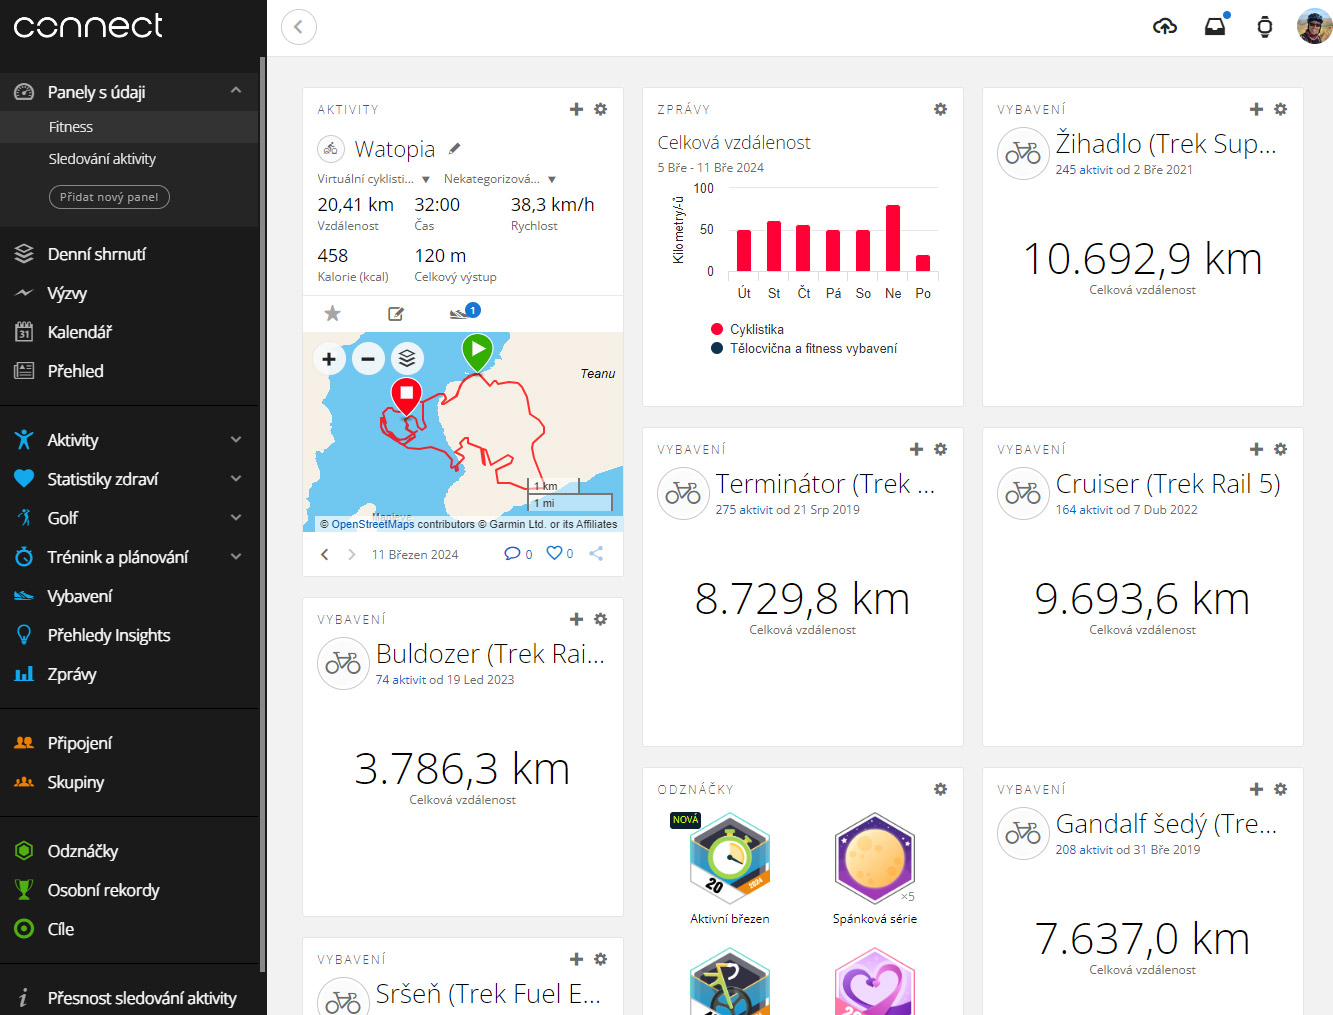
Task: Share the Watopia activity
Action: (x=596, y=553)
